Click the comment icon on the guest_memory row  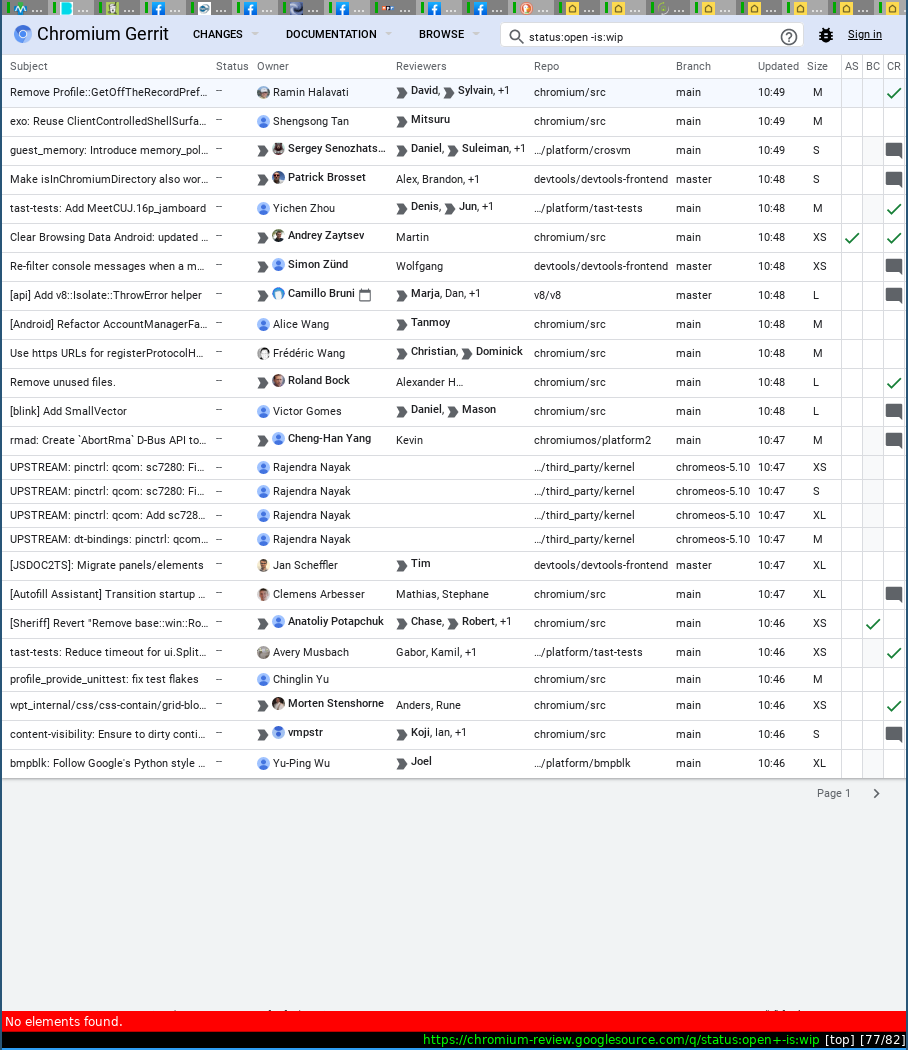click(x=893, y=150)
